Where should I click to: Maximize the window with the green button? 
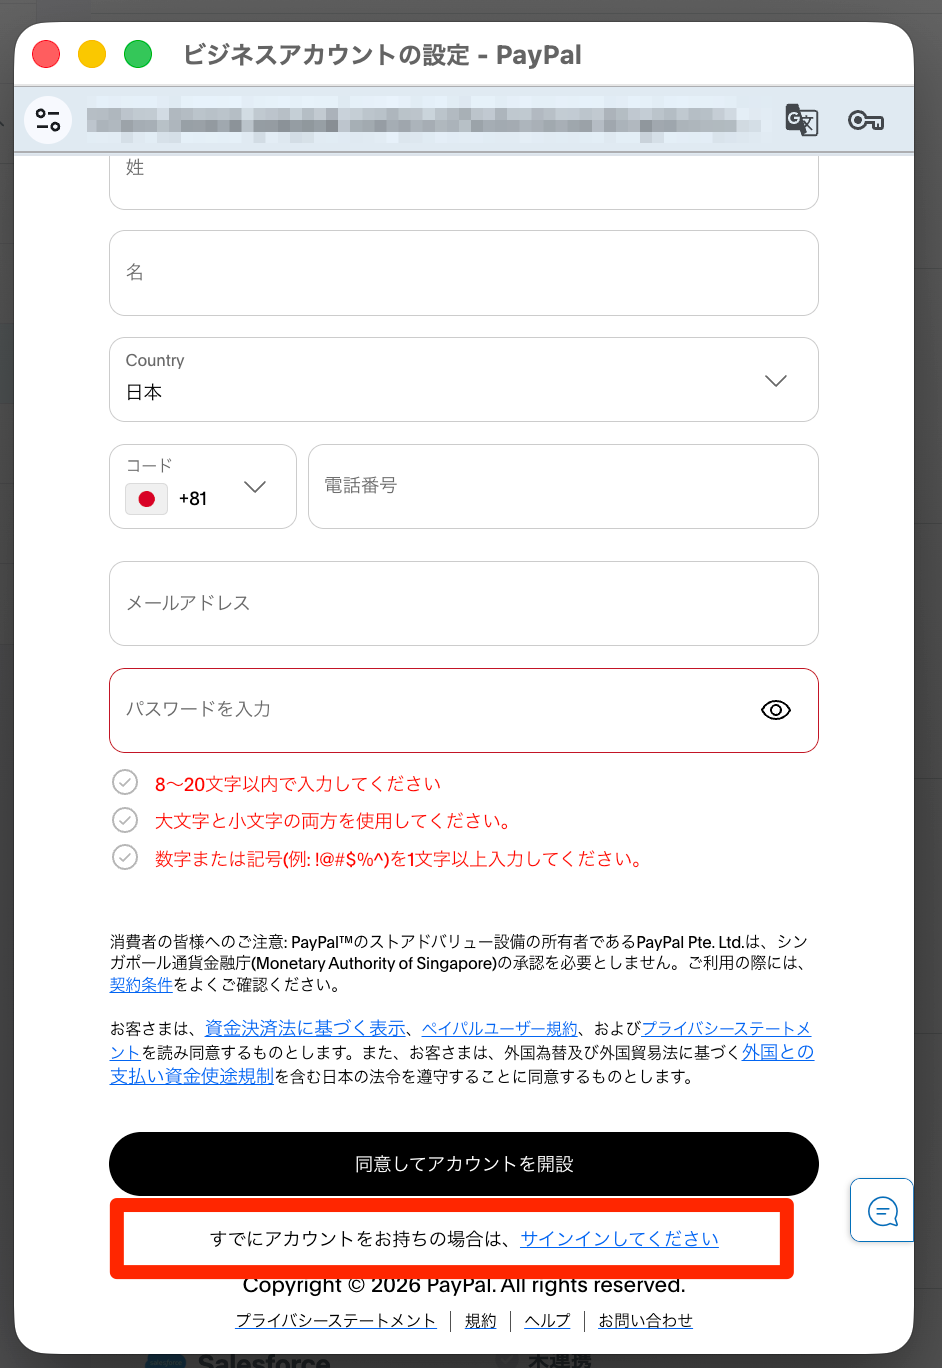[x=138, y=54]
